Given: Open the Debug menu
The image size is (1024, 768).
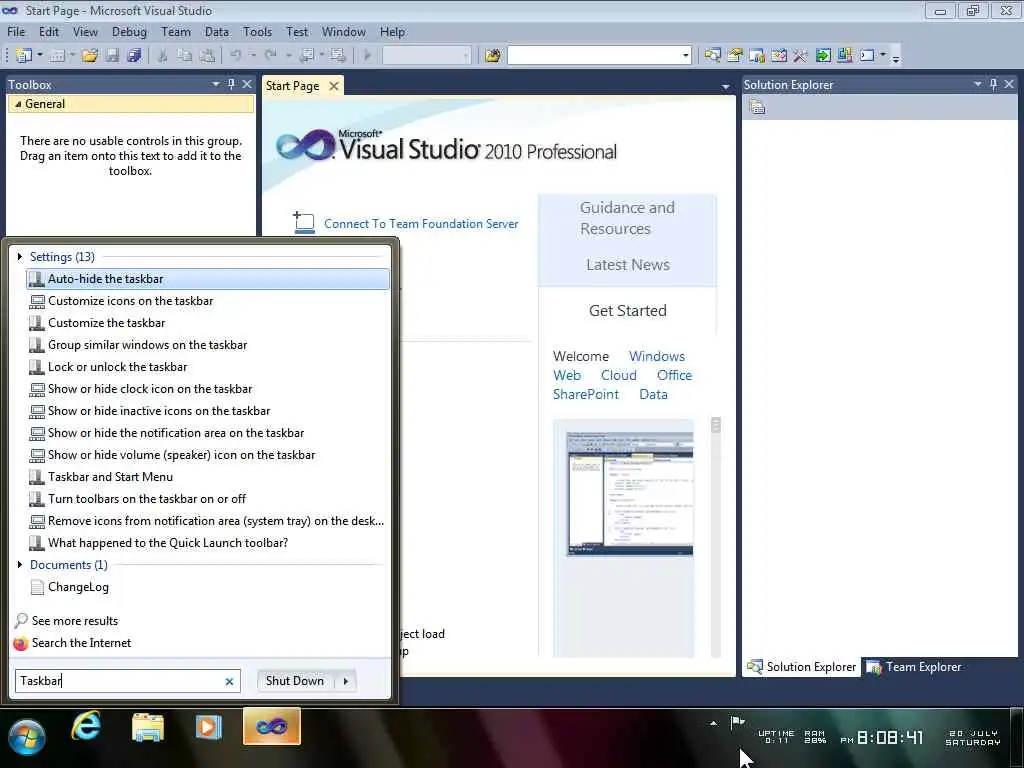Looking at the screenshot, I should coord(129,31).
